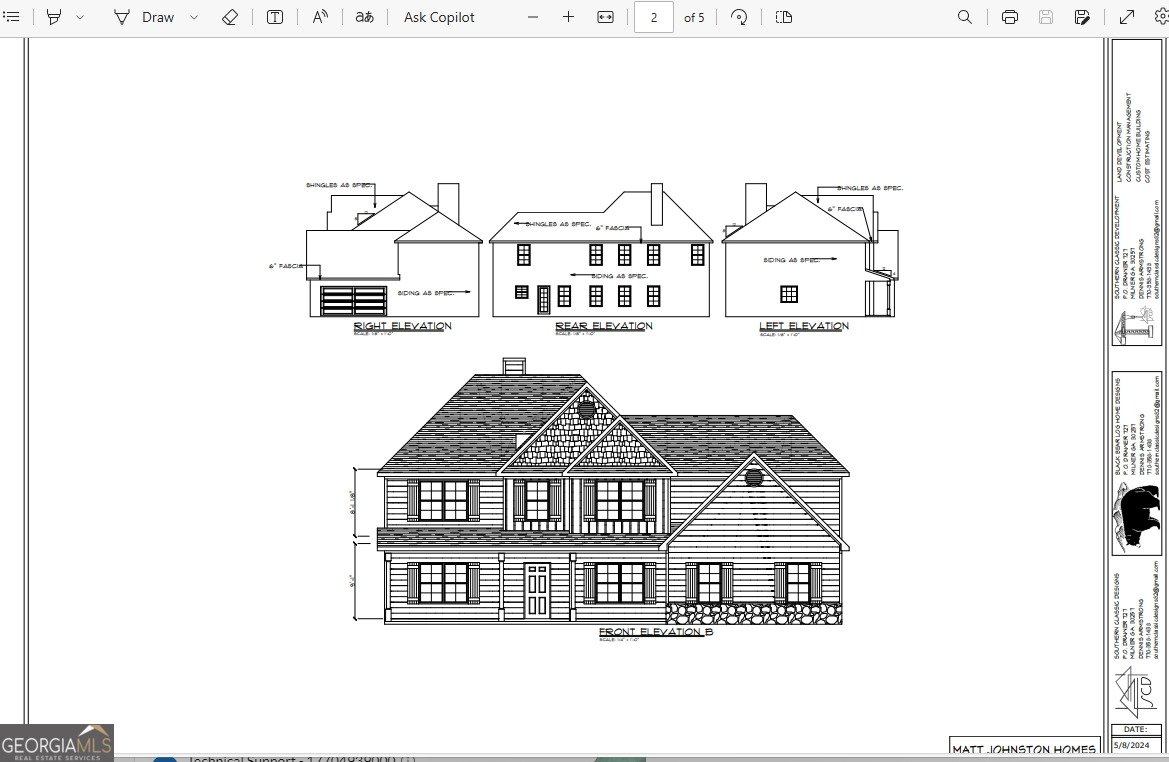Screen dimensions: 1169x762
Task: Rotate the page
Action: tap(739, 16)
